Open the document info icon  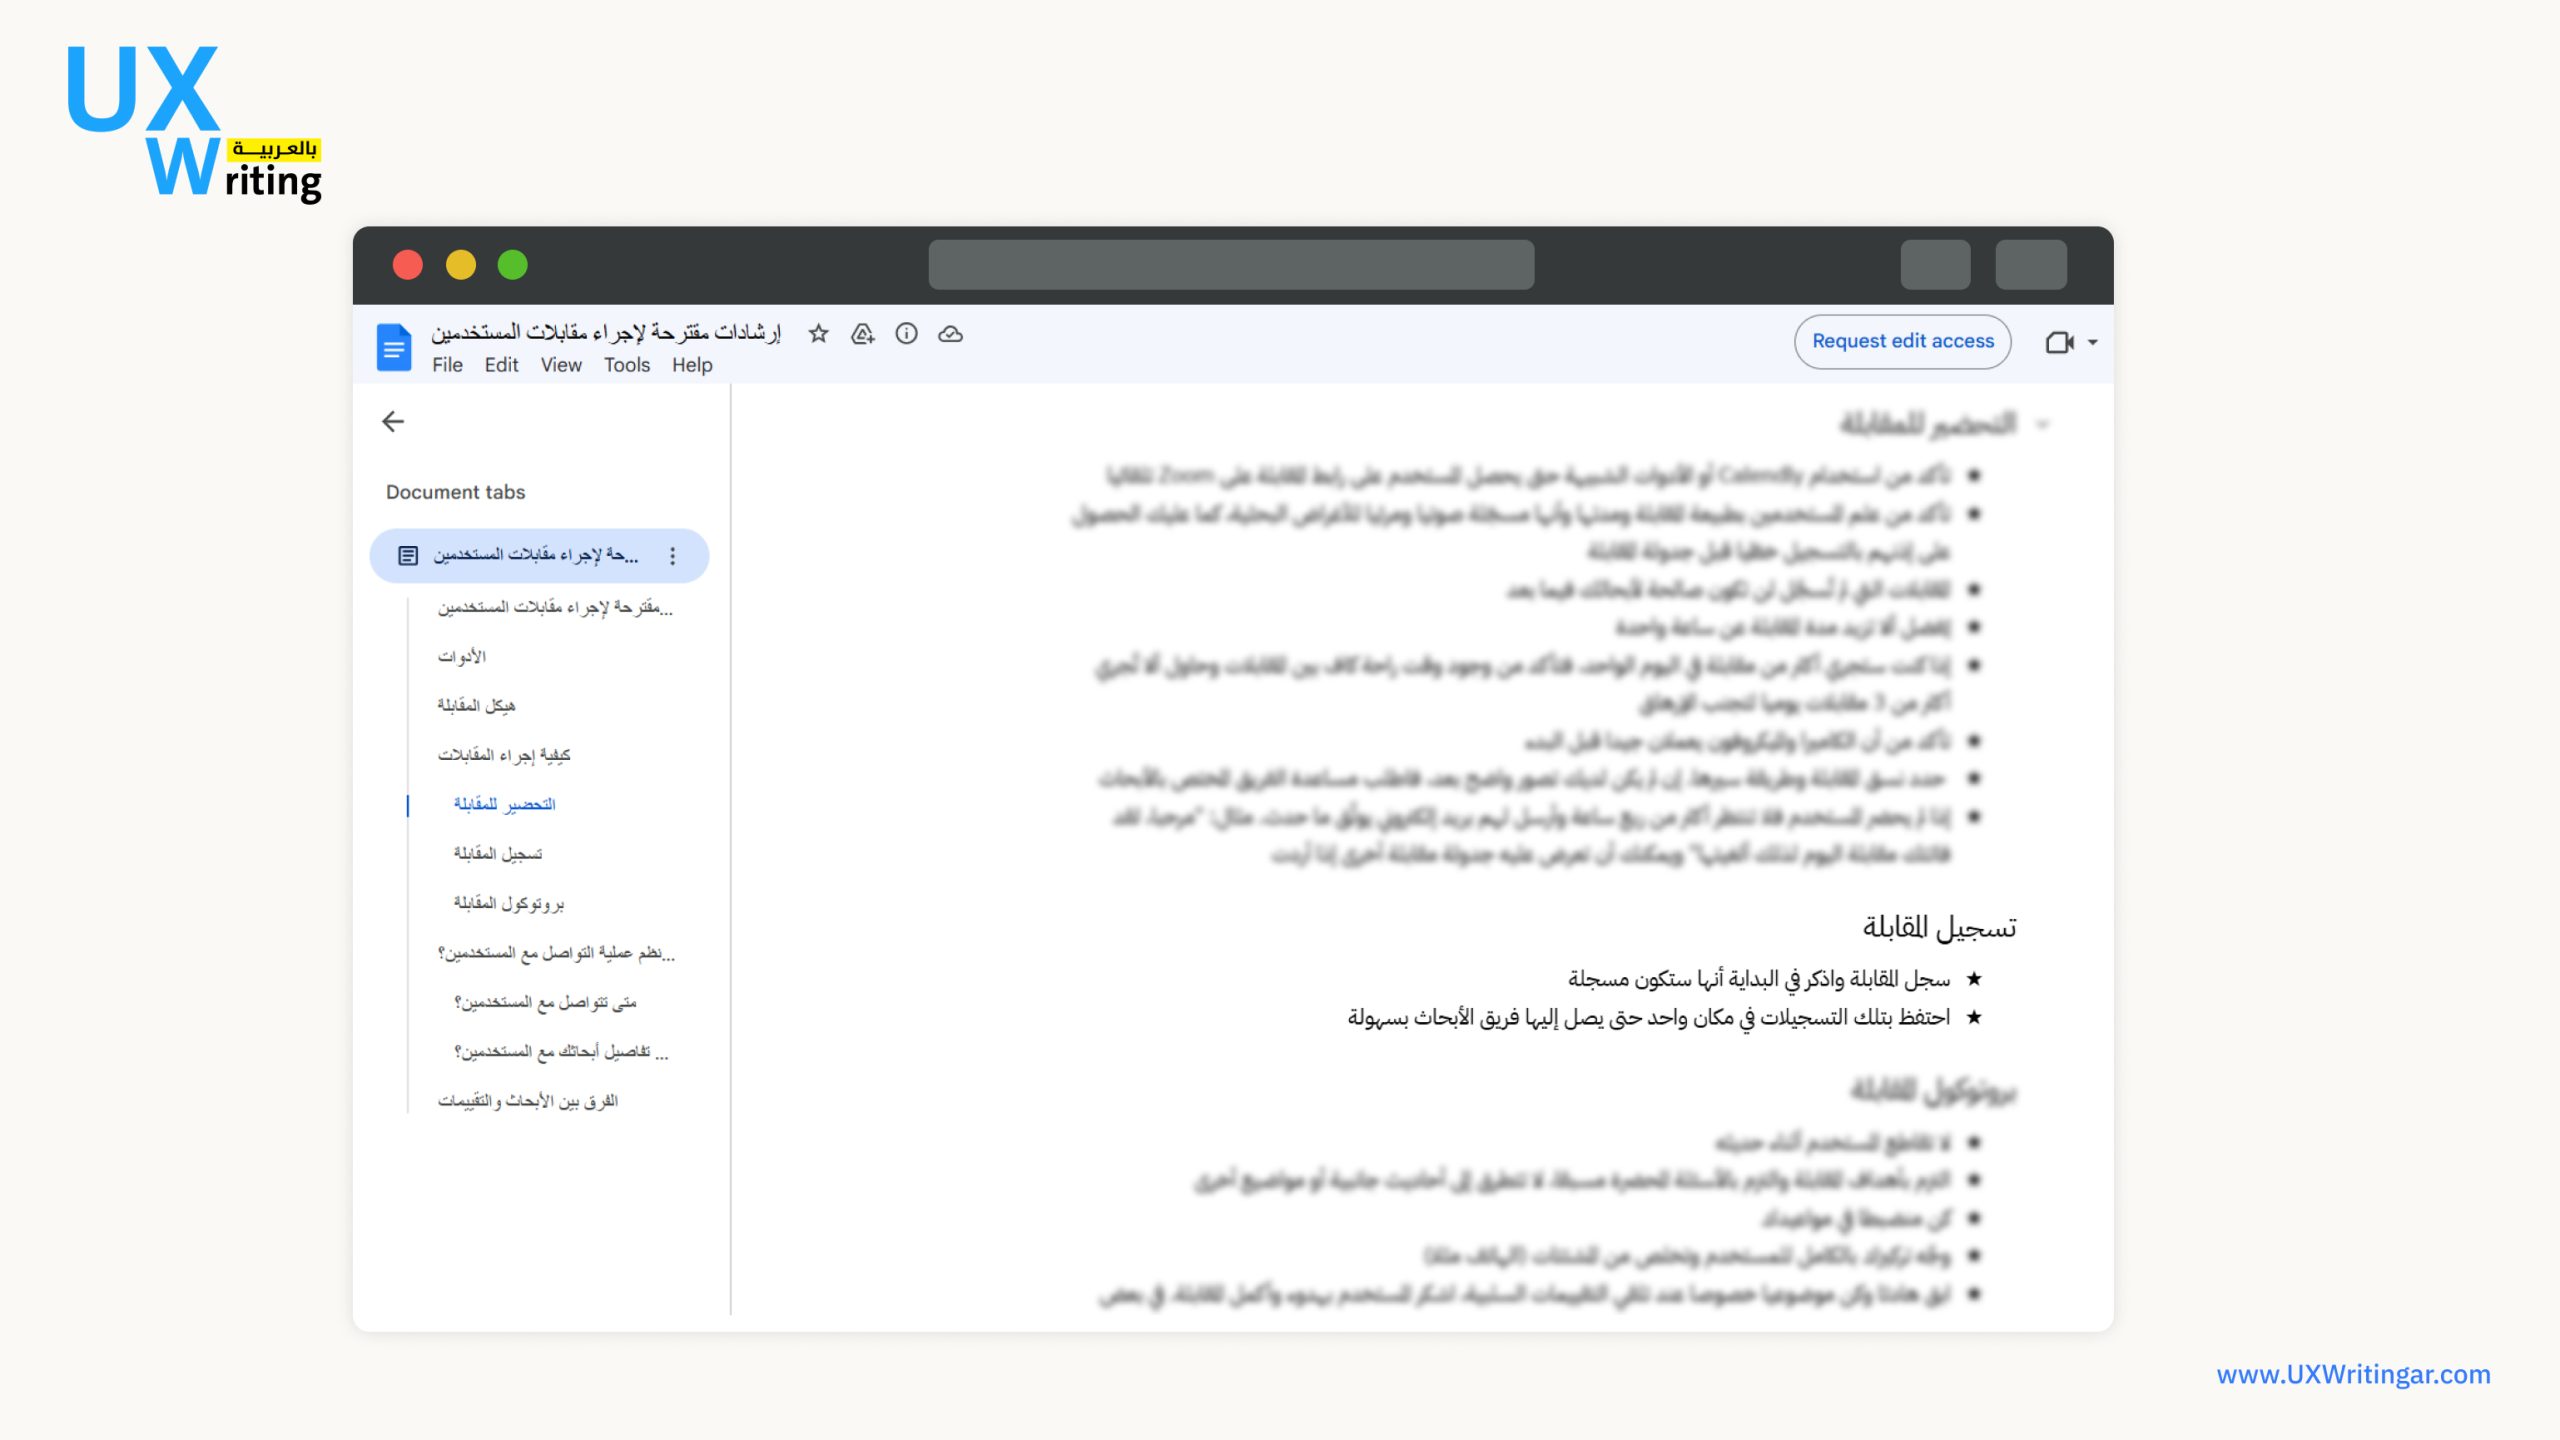tap(906, 334)
